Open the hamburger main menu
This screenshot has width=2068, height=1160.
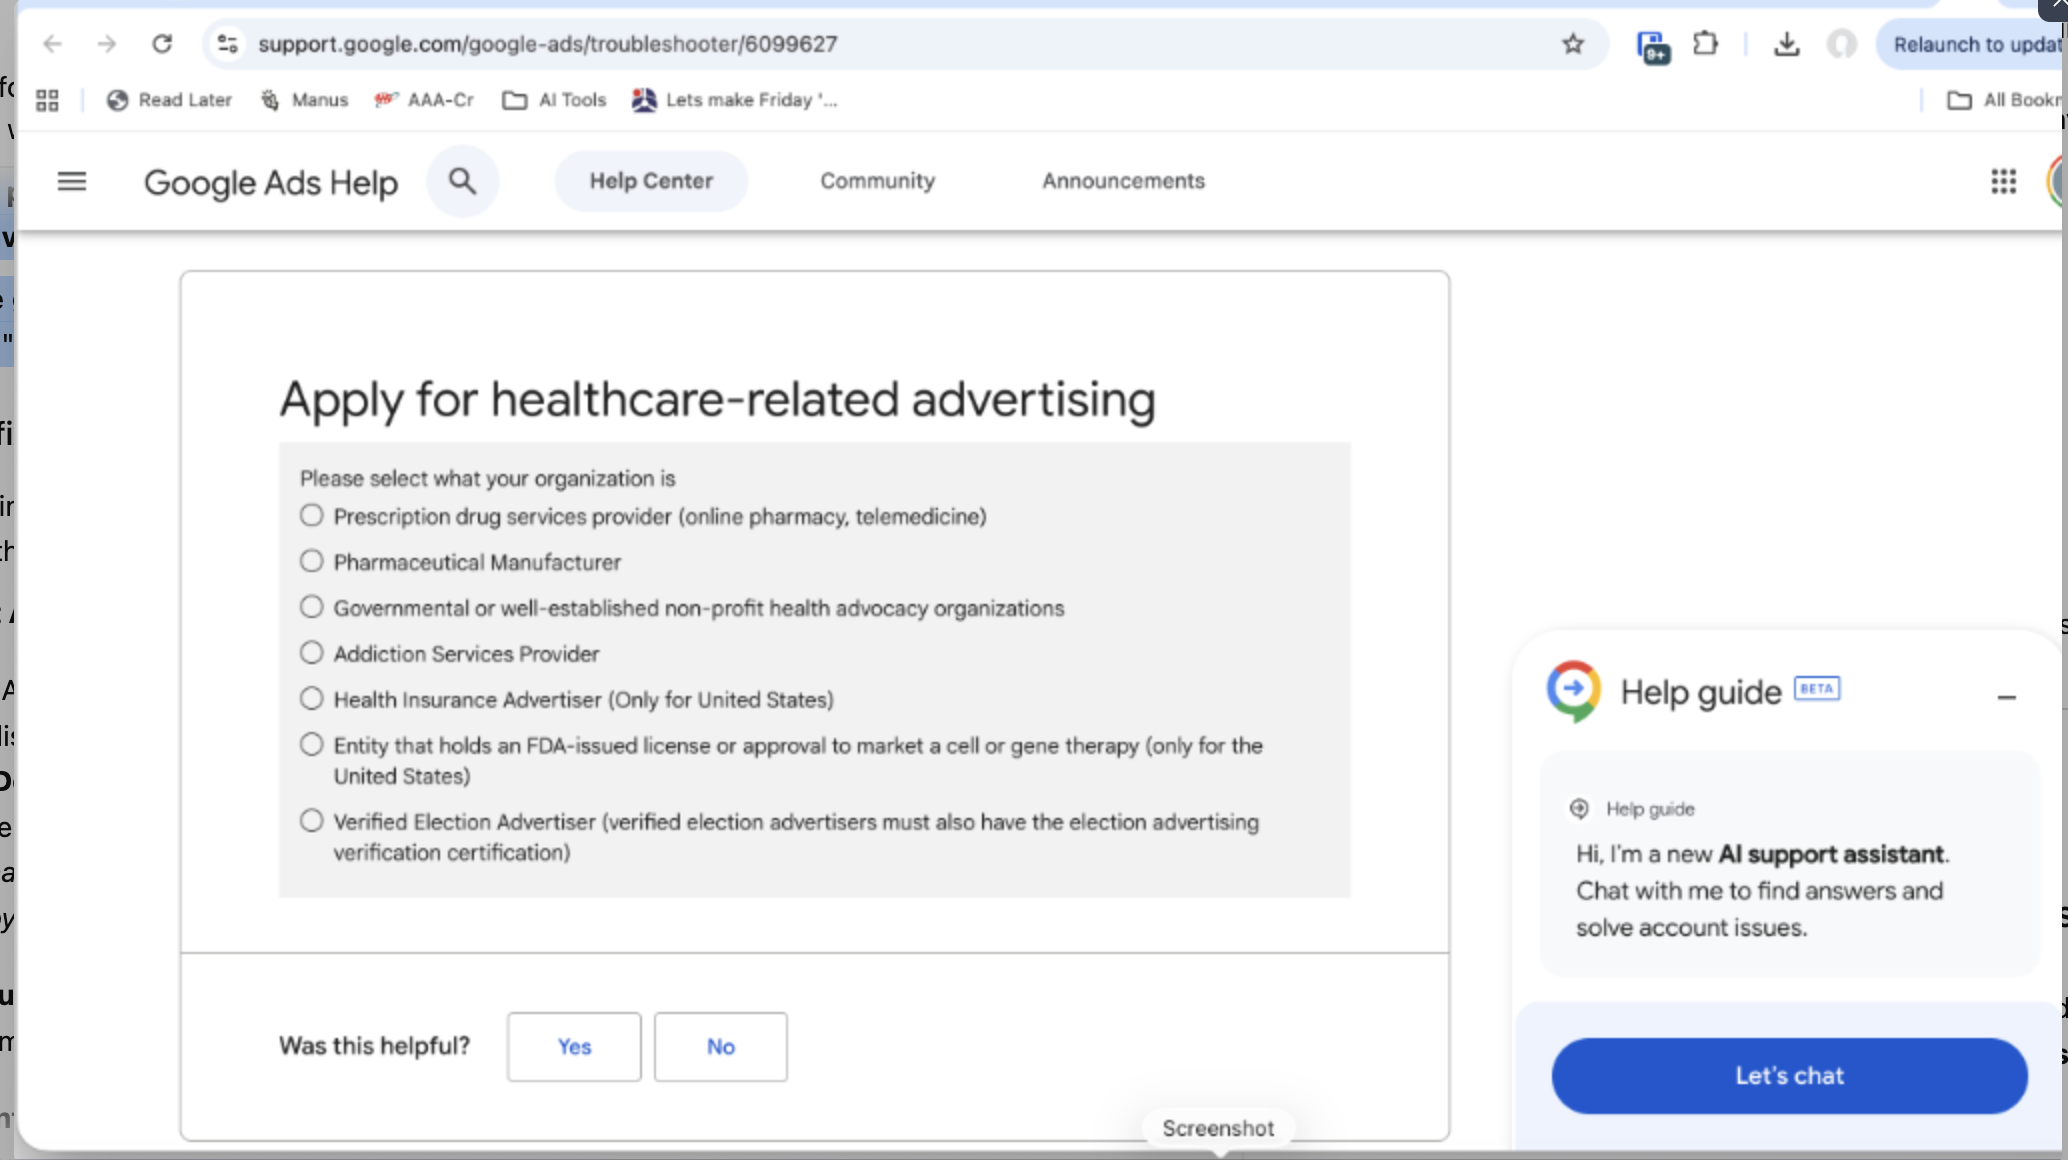click(72, 181)
